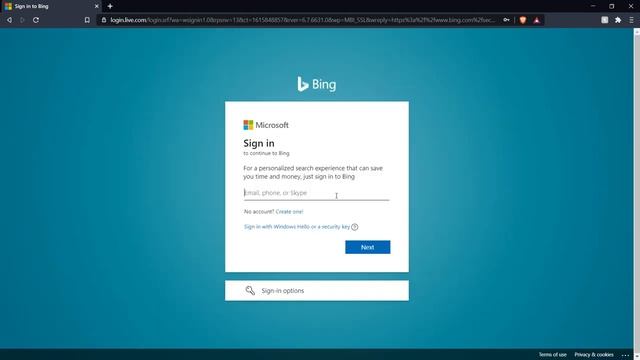The image size is (640, 360).
Task: Open Terms of use in the footer
Action: pyautogui.click(x=552, y=355)
